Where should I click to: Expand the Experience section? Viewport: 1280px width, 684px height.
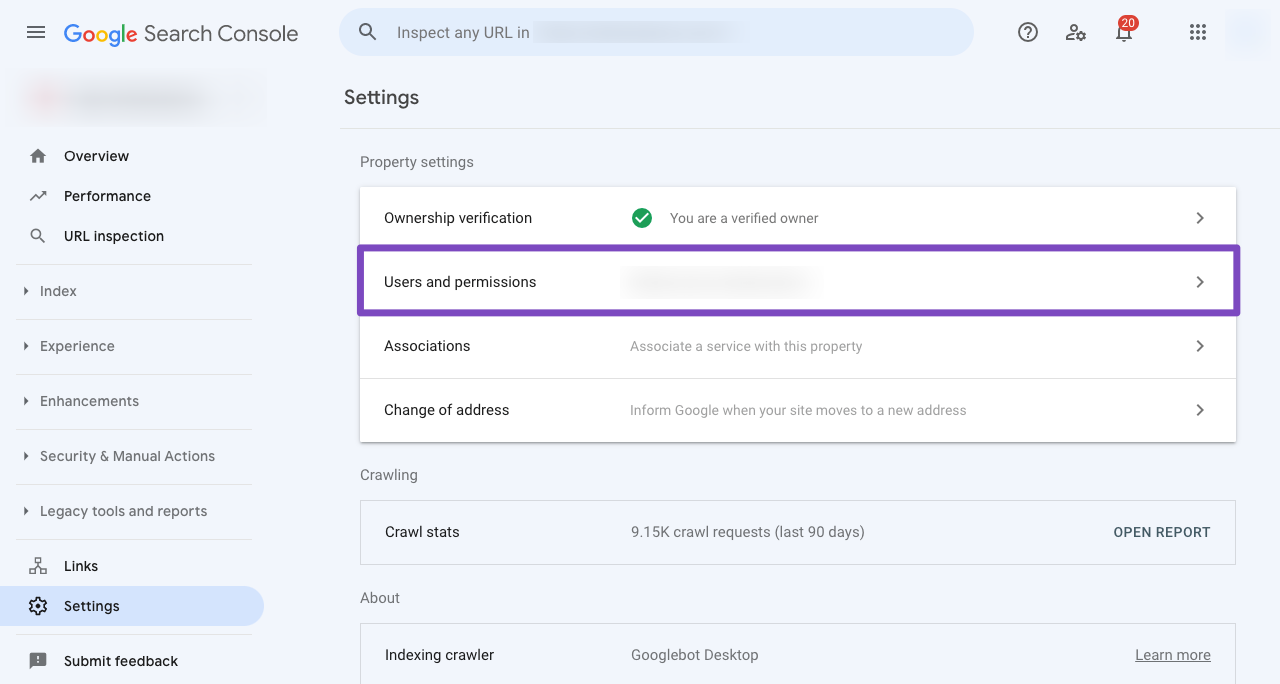[77, 346]
